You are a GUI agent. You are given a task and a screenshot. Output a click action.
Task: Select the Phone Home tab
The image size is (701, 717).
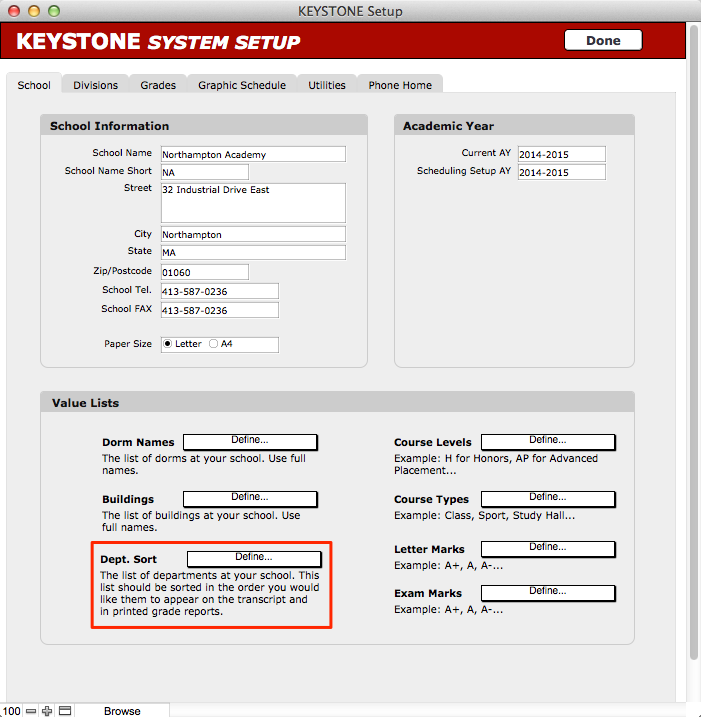click(400, 85)
